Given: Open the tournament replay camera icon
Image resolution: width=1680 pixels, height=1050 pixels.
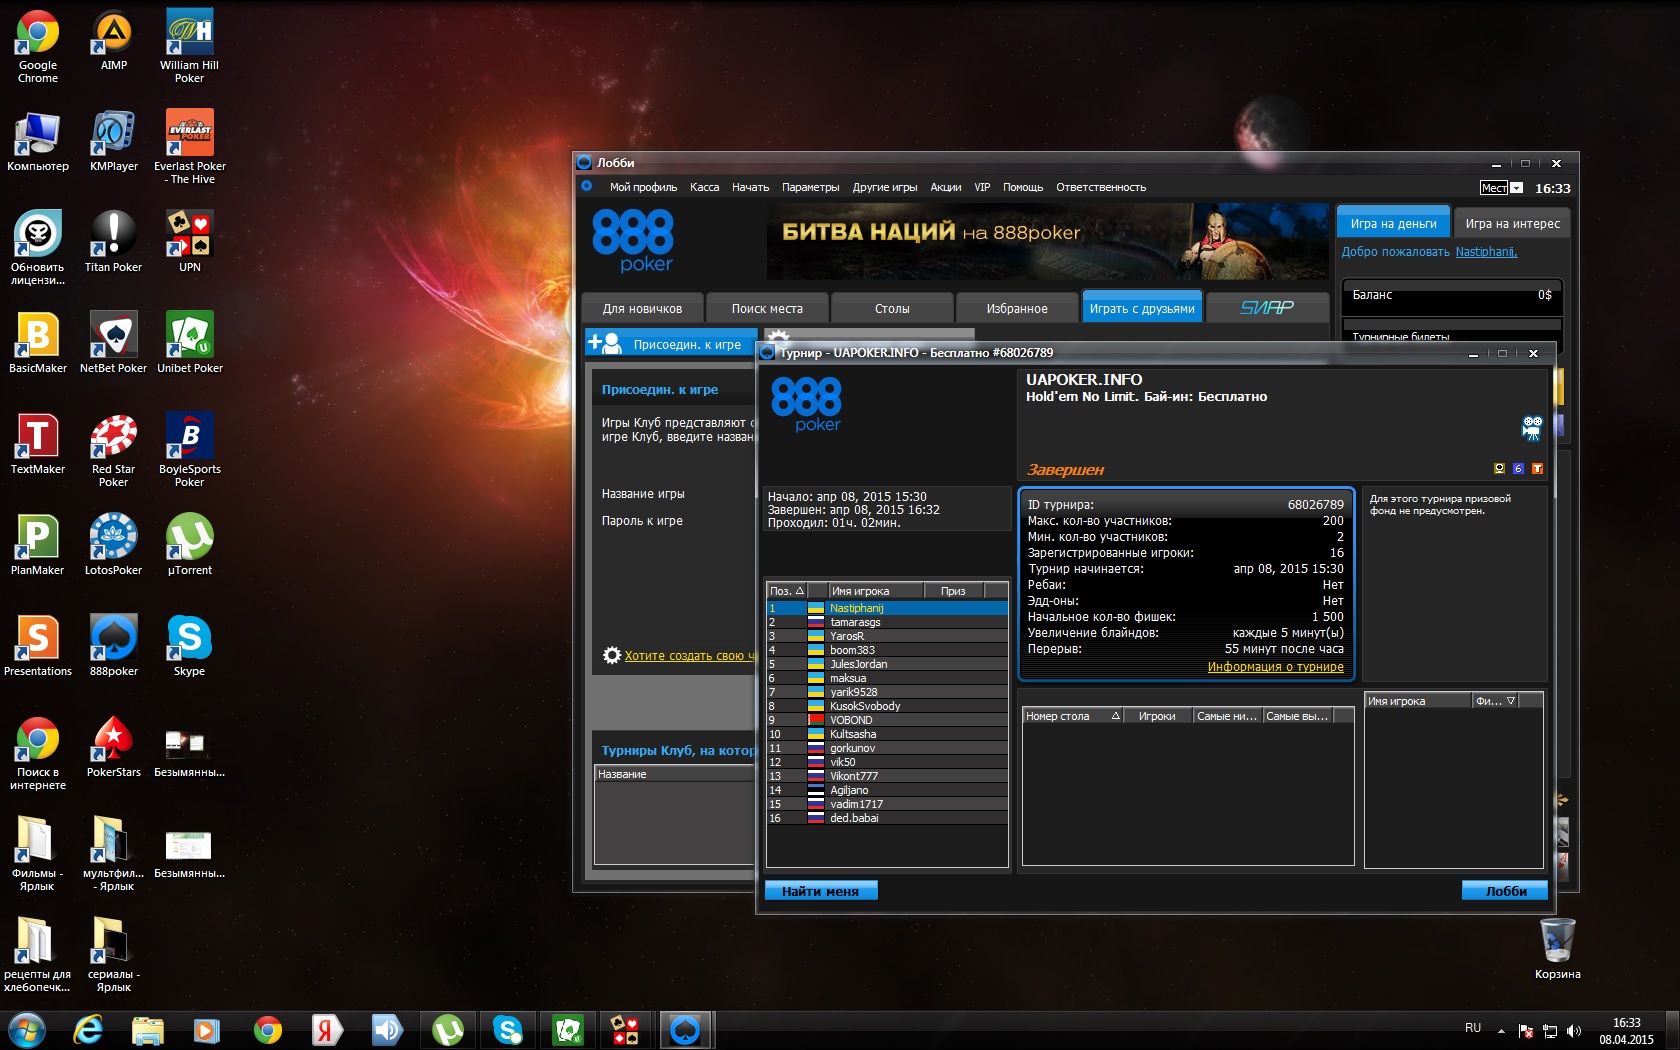Looking at the screenshot, I should click(1532, 428).
